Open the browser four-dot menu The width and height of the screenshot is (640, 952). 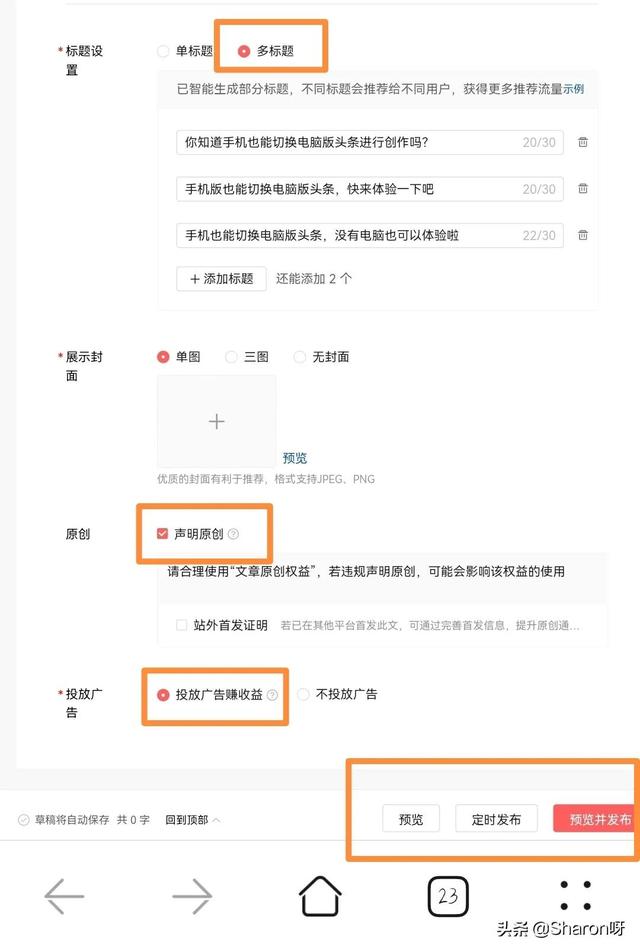point(576,896)
